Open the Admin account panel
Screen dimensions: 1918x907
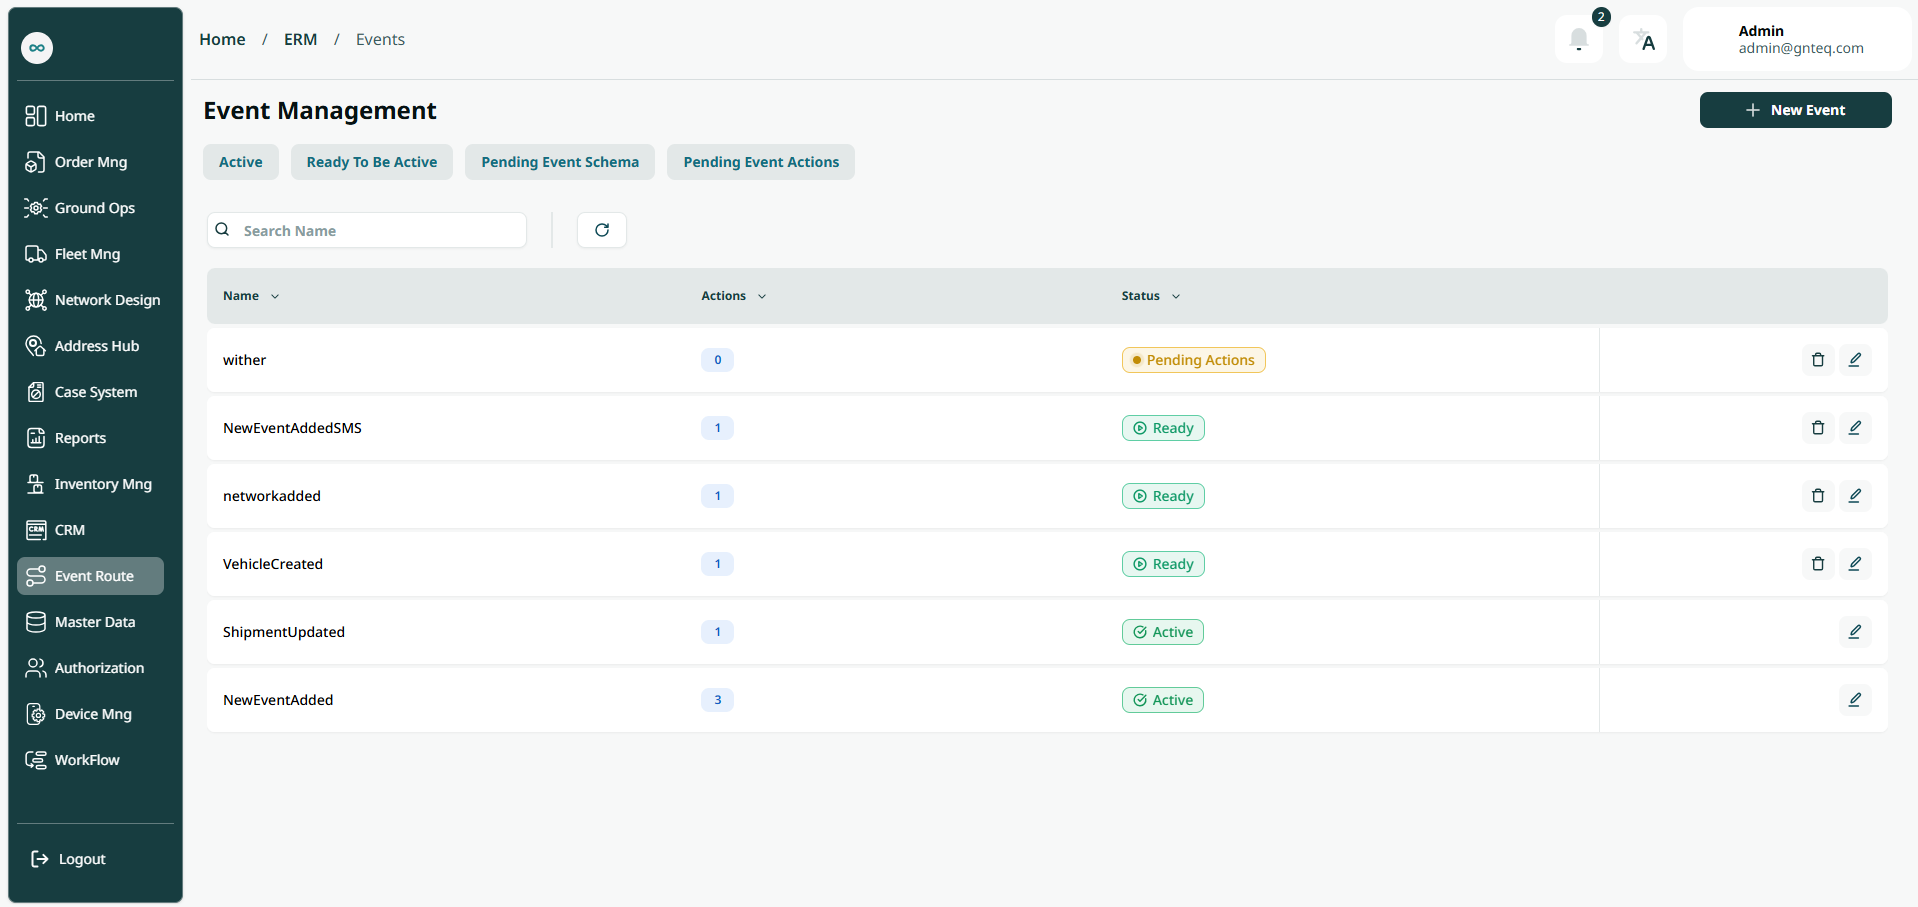(x=1797, y=40)
